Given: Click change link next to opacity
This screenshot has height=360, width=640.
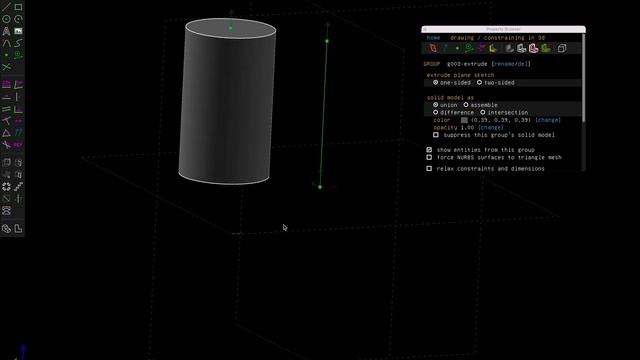Looking at the screenshot, I should point(491,127).
